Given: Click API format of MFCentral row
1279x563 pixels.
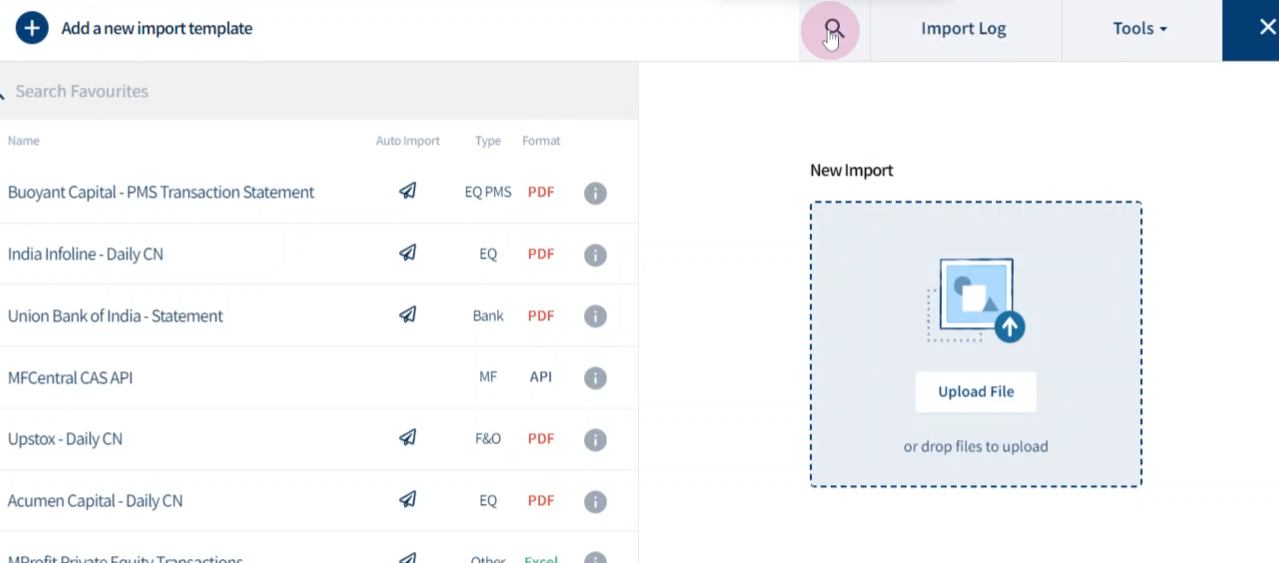Looking at the screenshot, I should click(x=541, y=377).
